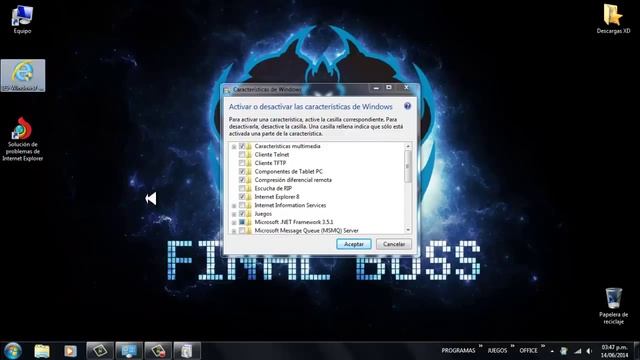The width and height of the screenshot is (640, 360).
Task: Switch to the recording app taskbar button
Action: click(x=158, y=351)
